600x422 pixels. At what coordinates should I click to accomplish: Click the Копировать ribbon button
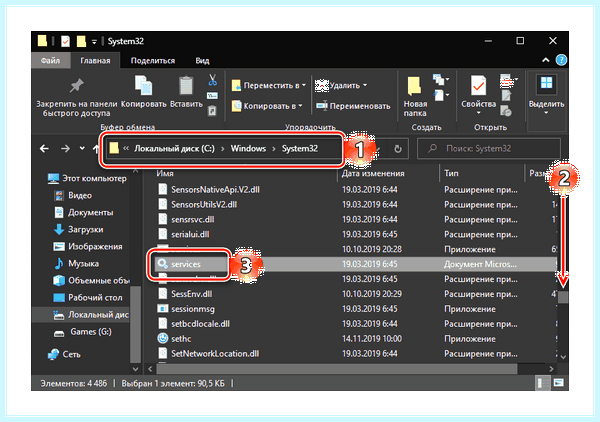143,92
